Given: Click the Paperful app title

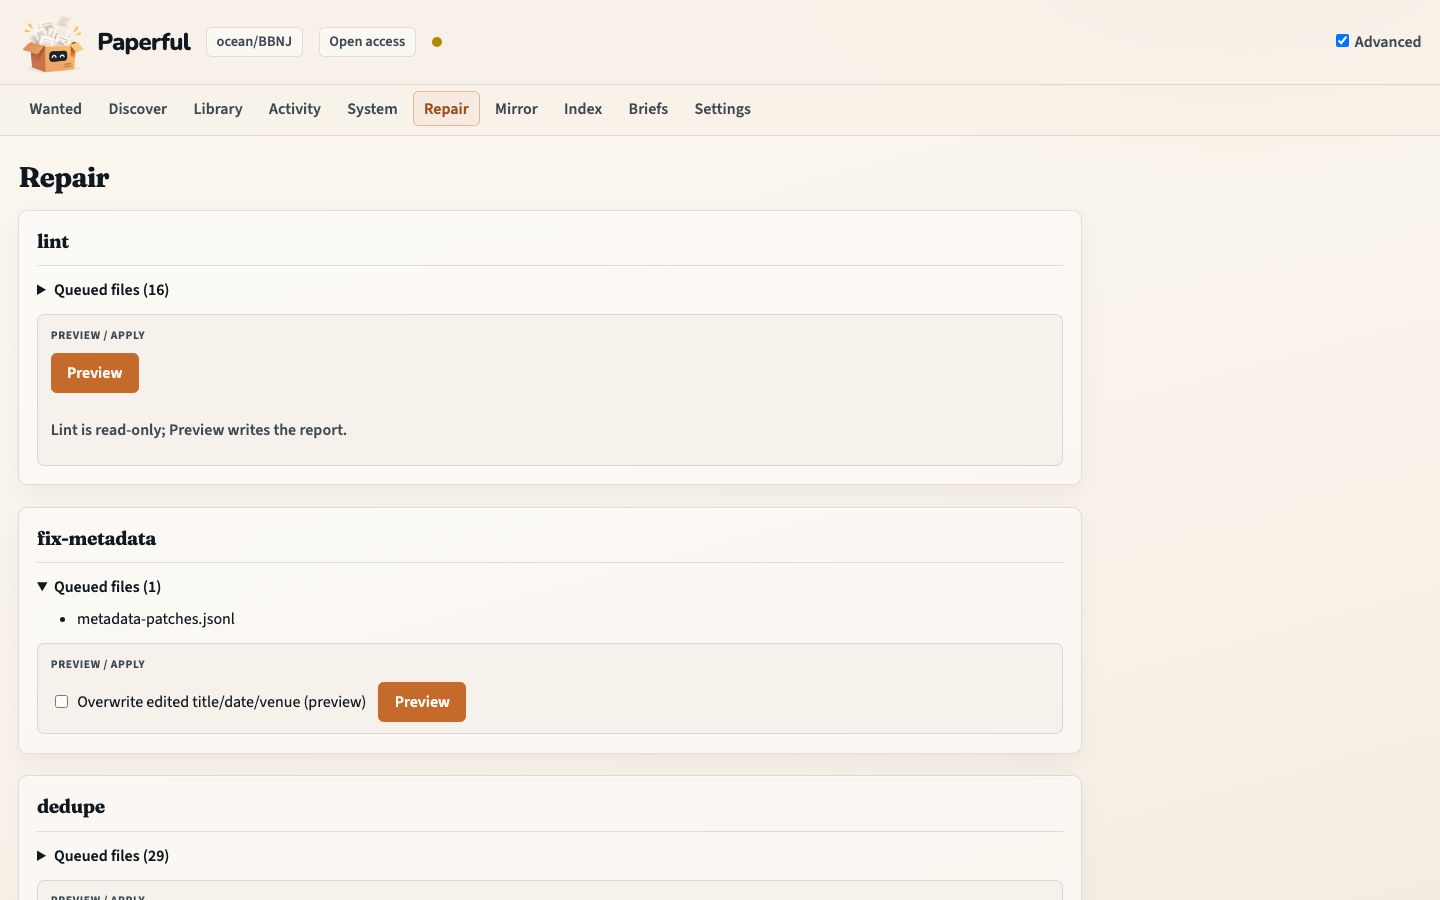Looking at the screenshot, I should coord(144,42).
